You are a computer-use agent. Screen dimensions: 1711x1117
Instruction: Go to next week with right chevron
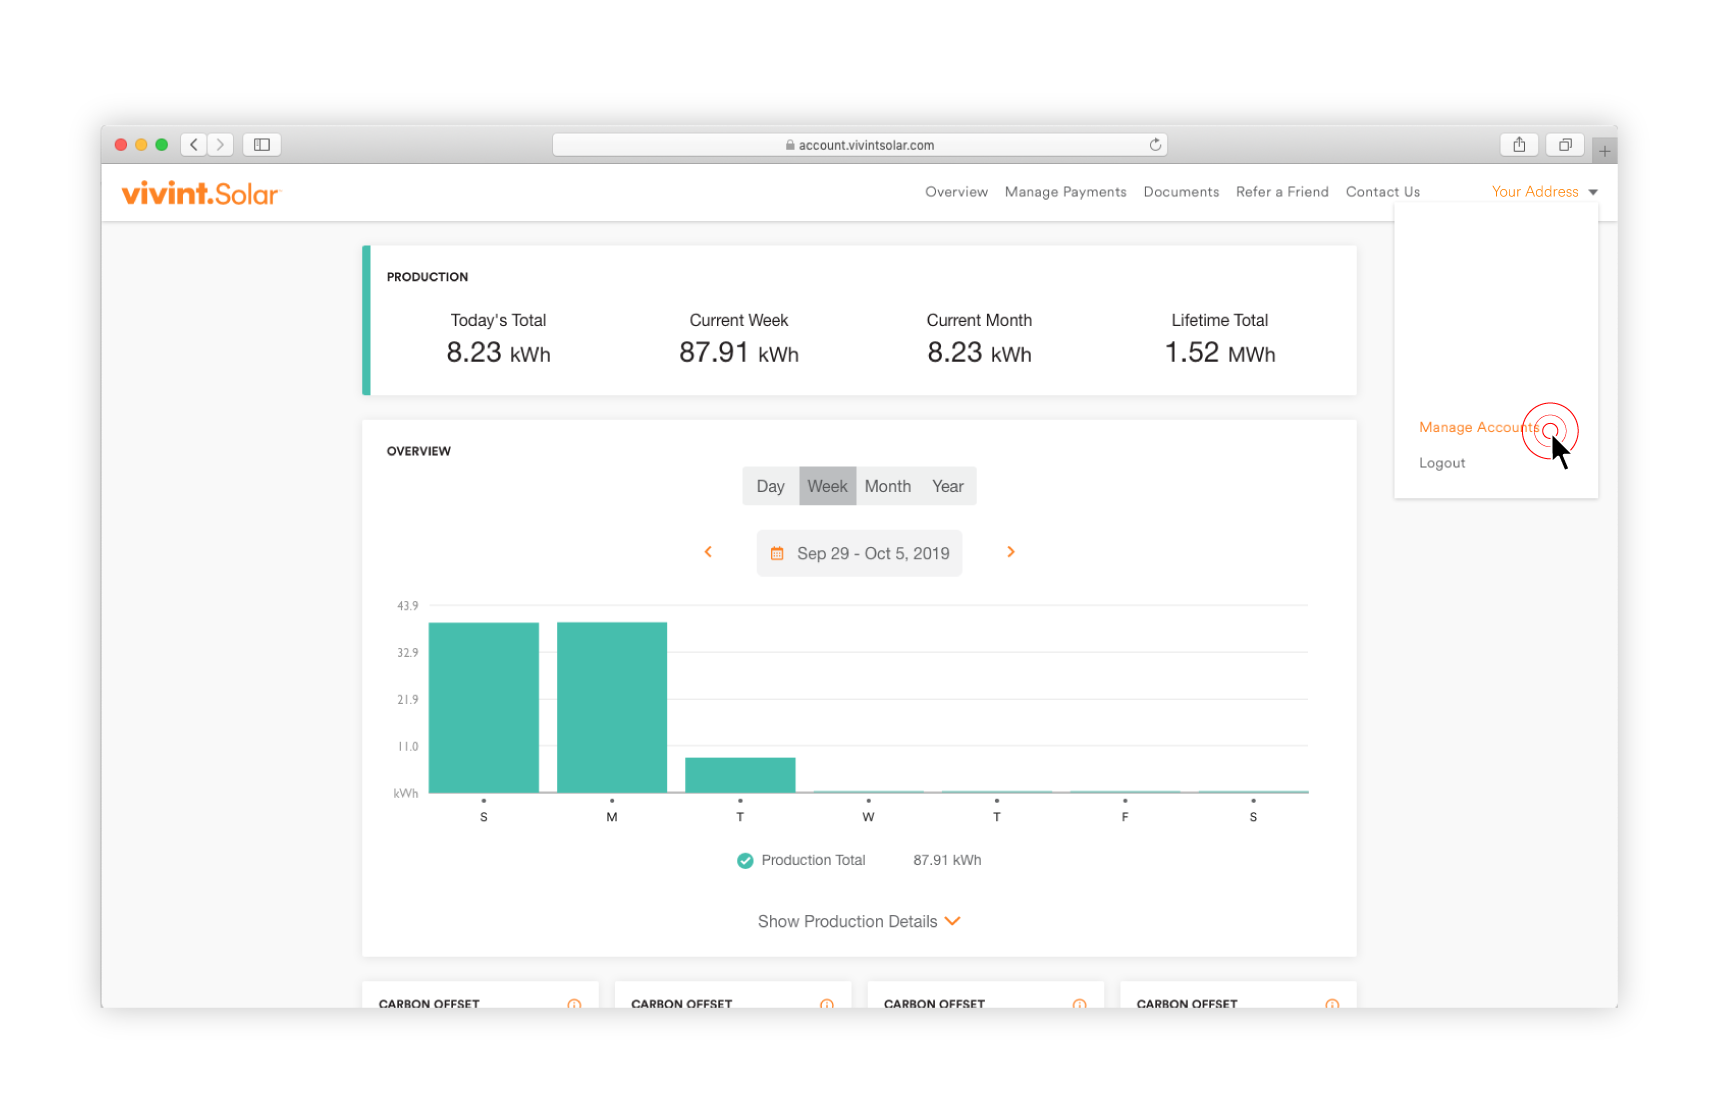(x=1011, y=552)
